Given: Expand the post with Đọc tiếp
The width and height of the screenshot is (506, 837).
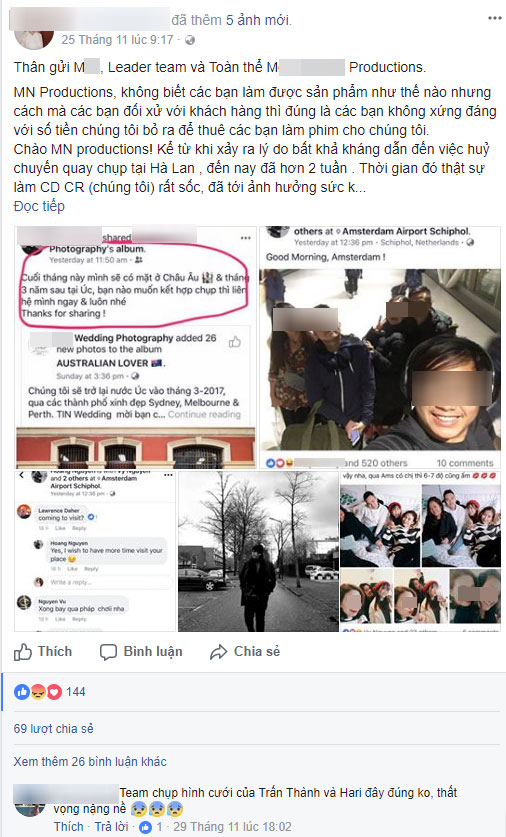Looking at the screenshot, I should pyautogui.click(x=39, y=206).
